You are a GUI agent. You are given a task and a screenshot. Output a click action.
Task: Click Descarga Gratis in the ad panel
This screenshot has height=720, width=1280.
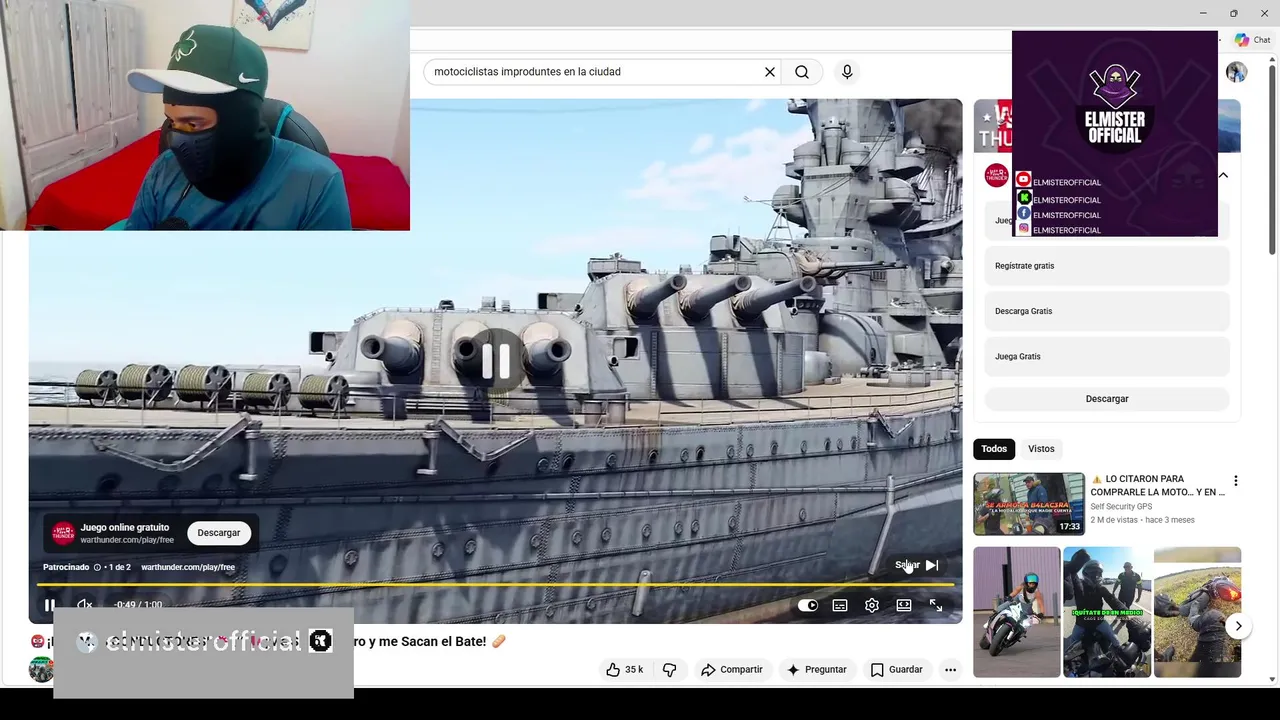[x=1107, y=311]
